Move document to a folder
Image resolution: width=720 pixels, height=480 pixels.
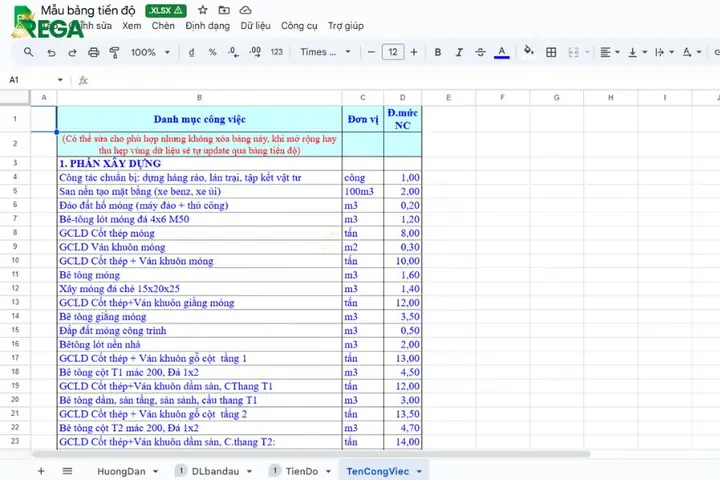[224, 10]
